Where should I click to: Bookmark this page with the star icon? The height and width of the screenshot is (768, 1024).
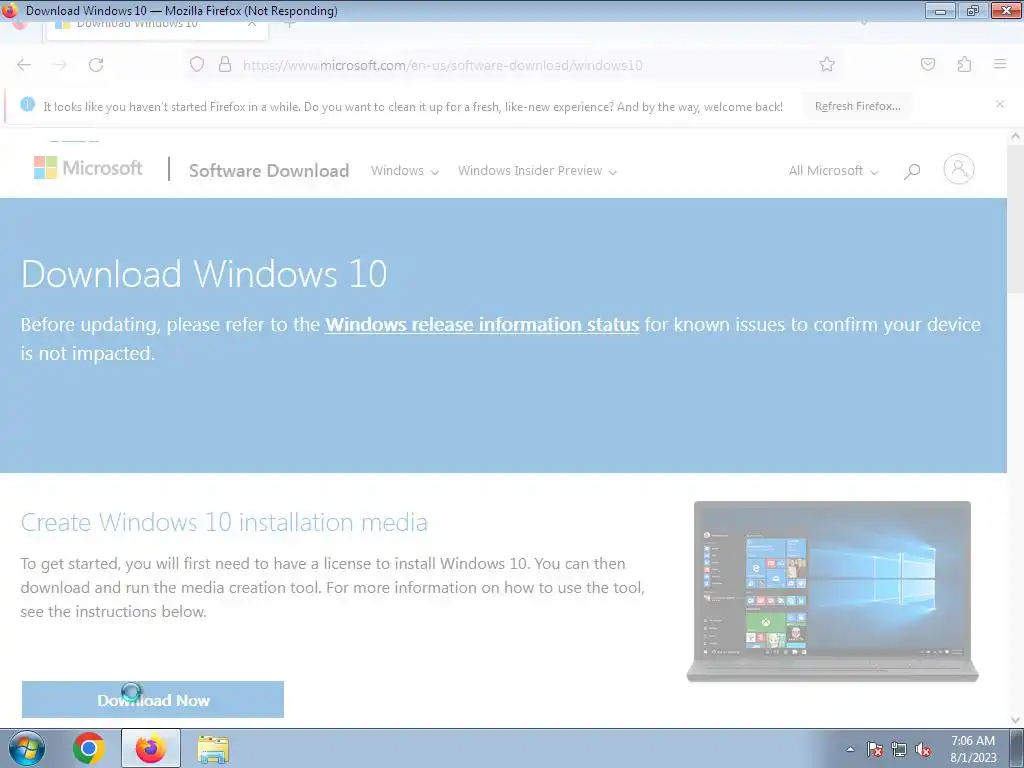(x=827, y=65)
